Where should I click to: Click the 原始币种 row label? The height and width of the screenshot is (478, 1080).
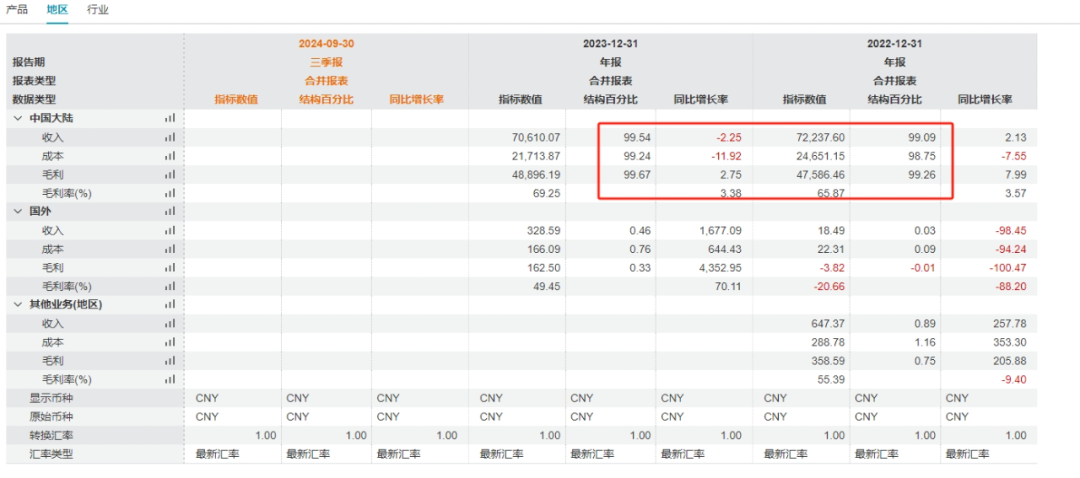(51, 417)
